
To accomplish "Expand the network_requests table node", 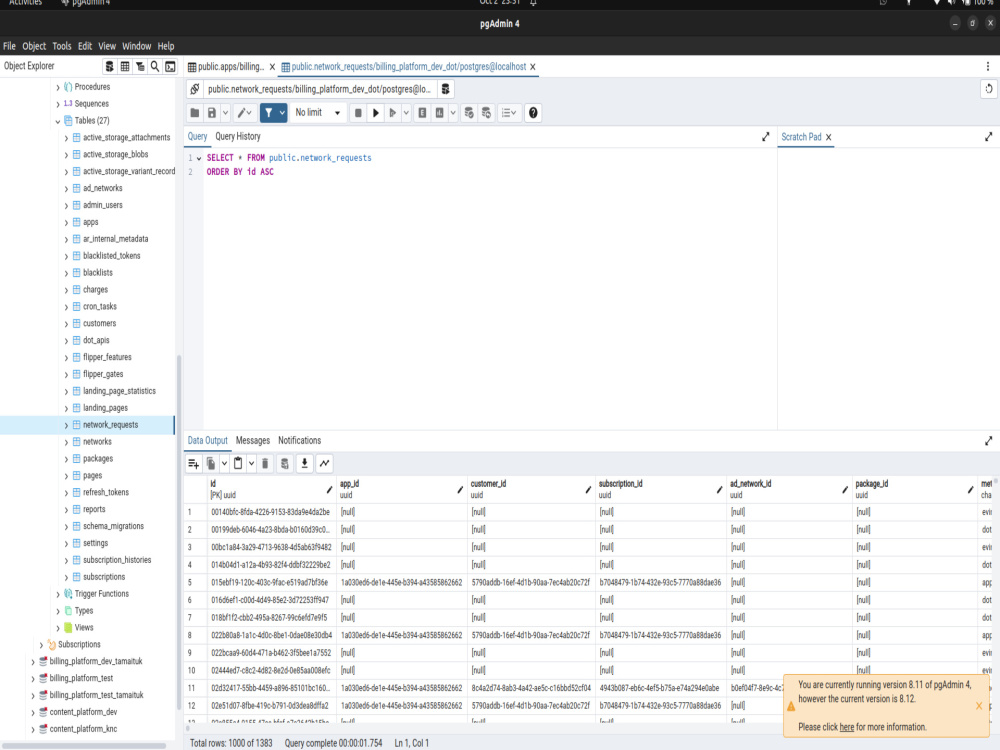I will (x=66, y=425).
